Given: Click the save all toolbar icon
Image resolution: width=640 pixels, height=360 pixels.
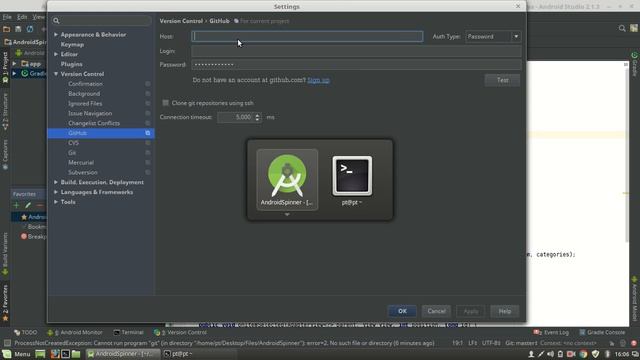Looking at the screenshot, I should [18, 29].
